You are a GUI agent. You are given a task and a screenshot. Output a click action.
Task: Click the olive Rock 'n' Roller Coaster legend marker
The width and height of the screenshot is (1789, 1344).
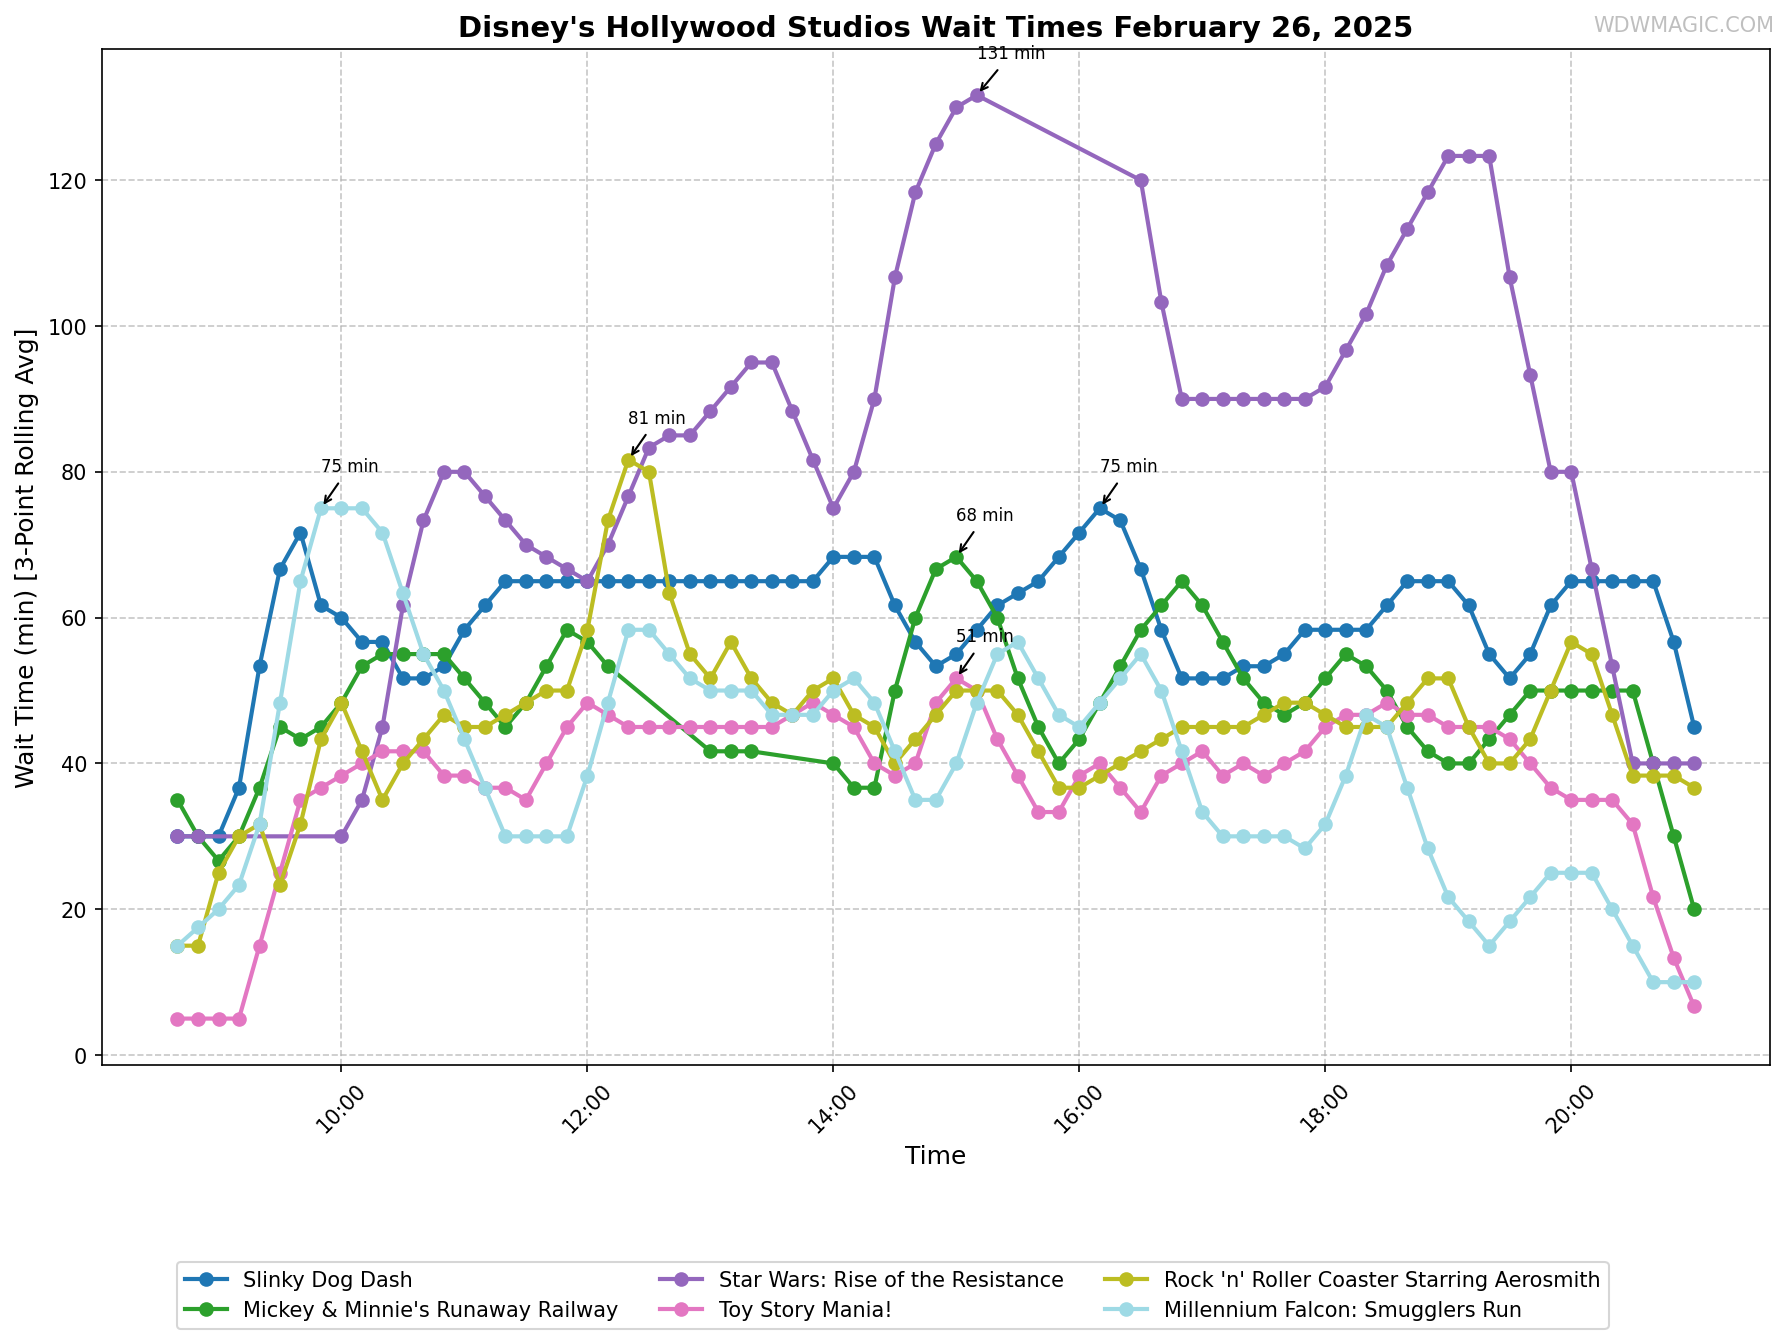point(1128,1280)
